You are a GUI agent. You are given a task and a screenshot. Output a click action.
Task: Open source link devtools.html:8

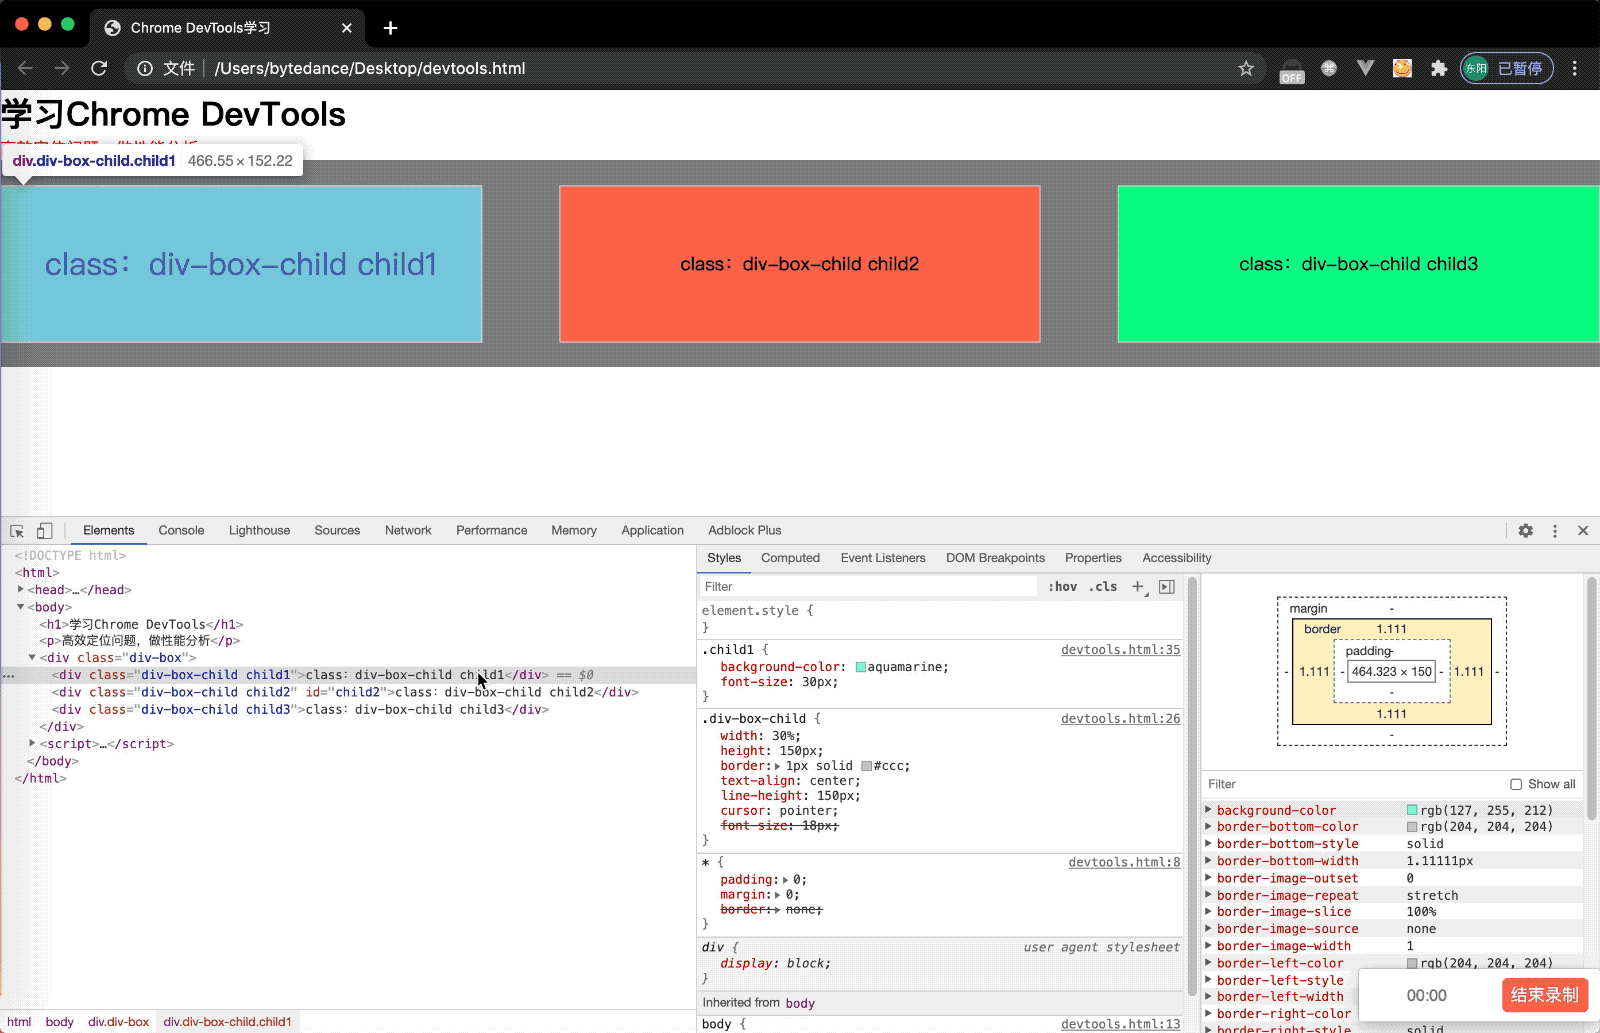click(1124, 862)
